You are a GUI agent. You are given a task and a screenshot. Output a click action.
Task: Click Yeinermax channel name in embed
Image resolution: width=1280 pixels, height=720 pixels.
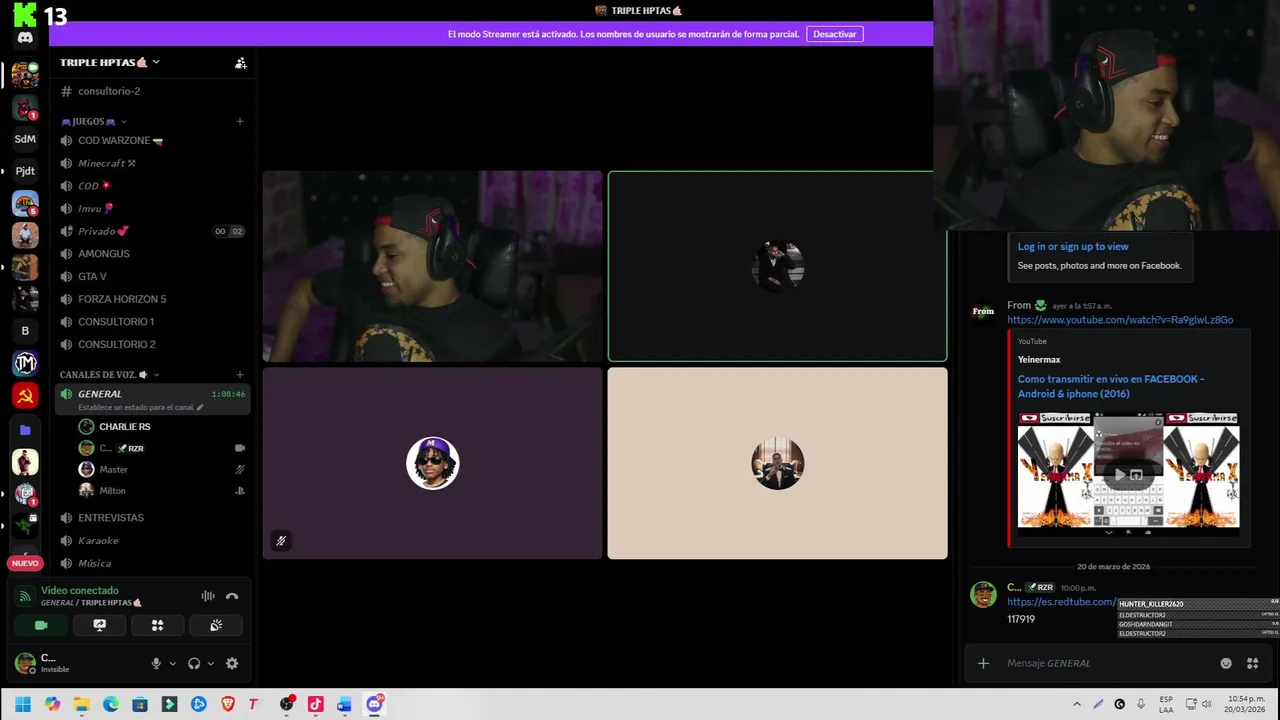[1039, 359]
